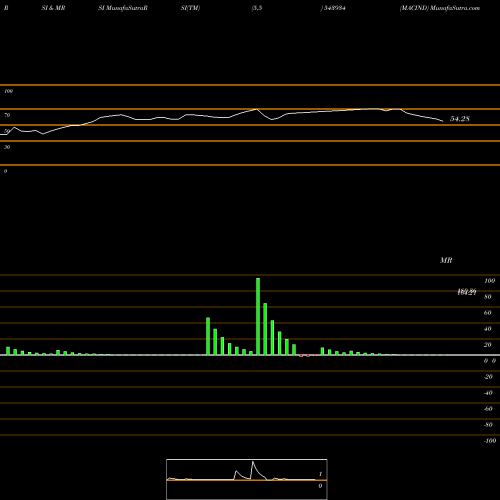Click the RSI line peak near level 70
Image resolution: width=500 pixels, height=500 pixels.
pos(257,109)
